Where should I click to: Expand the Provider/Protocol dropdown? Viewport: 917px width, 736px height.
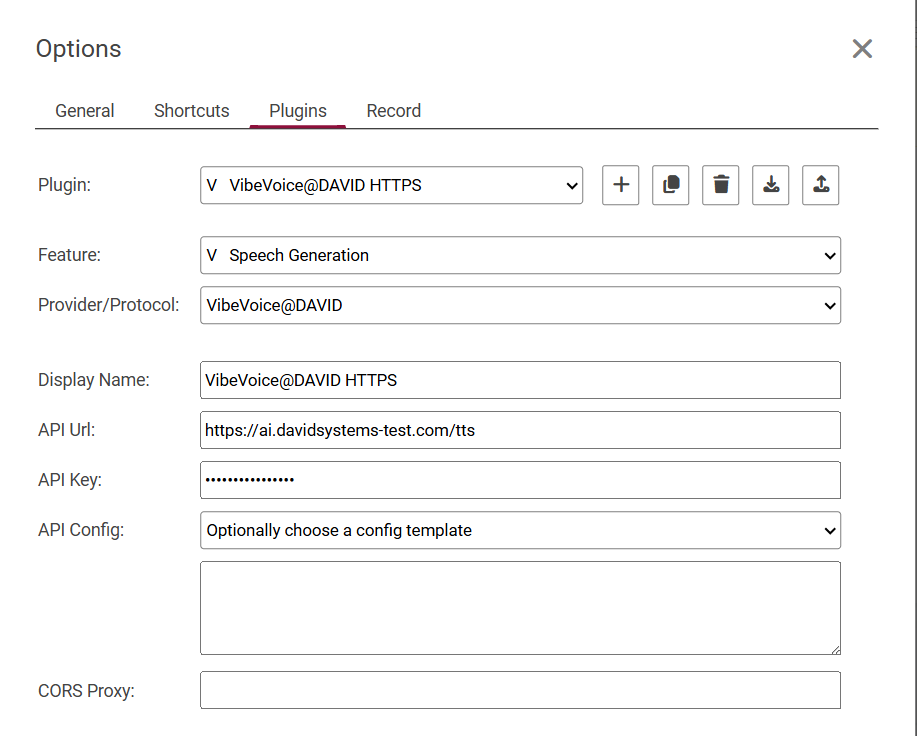(x=520, y=305)
